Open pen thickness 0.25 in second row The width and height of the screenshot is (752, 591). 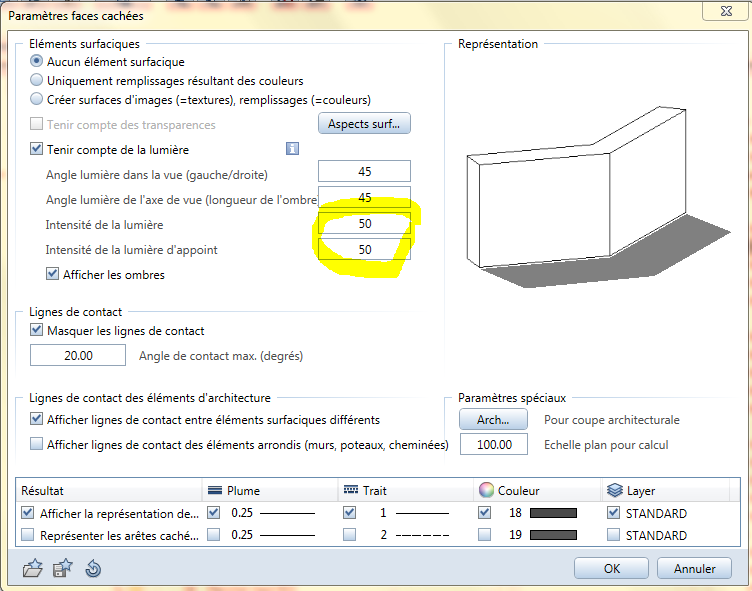[x=272, y=534]
